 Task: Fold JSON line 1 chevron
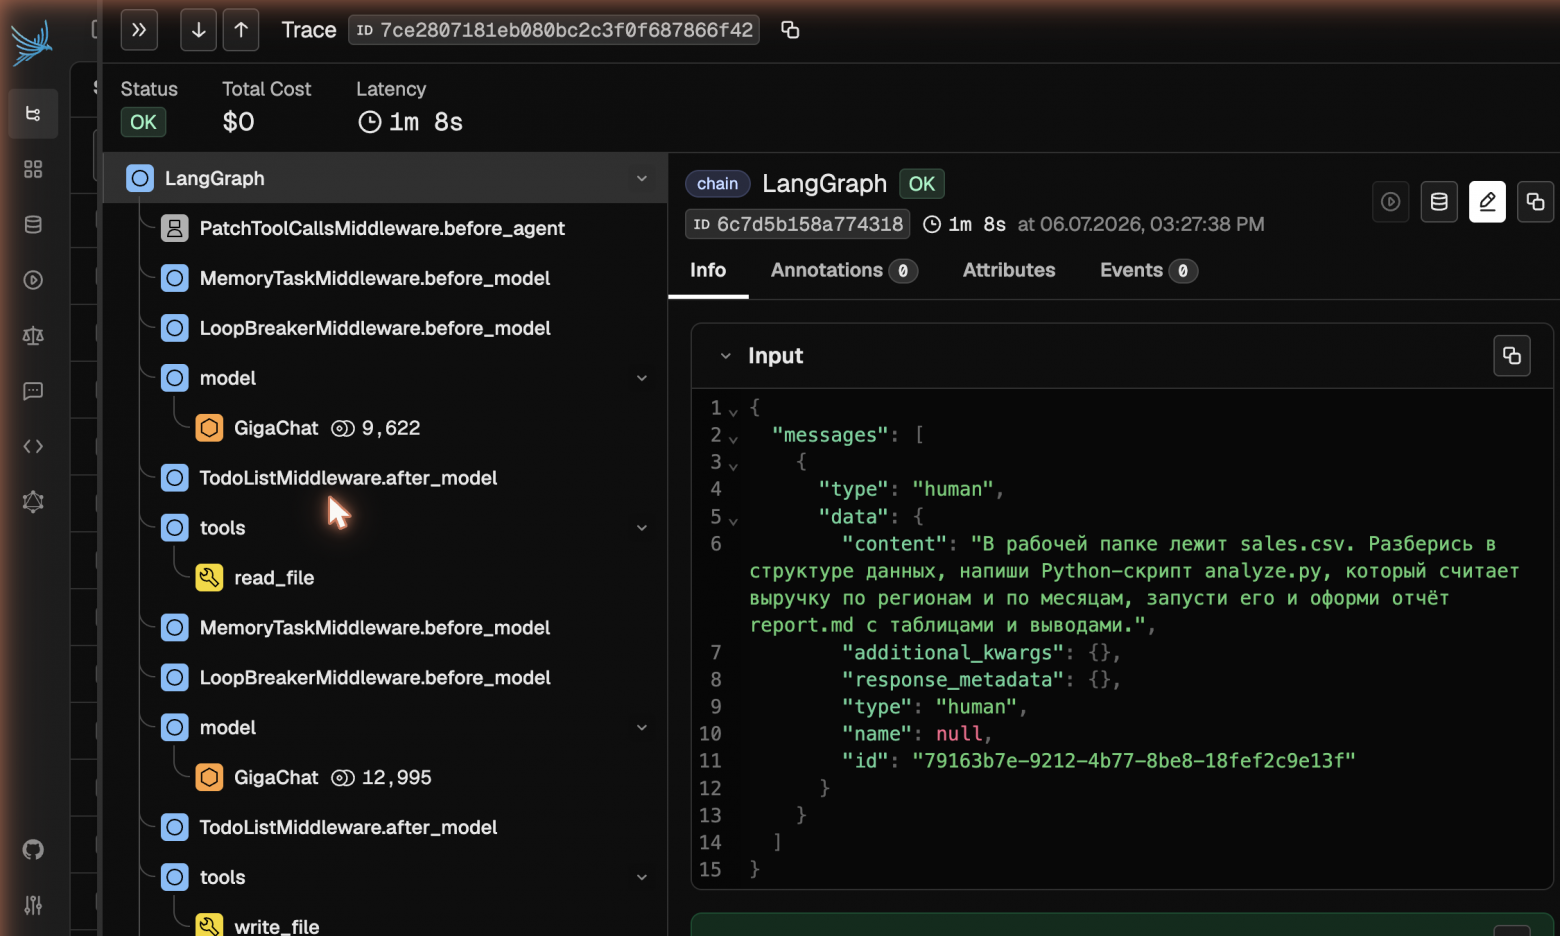(x=733, y=411)
